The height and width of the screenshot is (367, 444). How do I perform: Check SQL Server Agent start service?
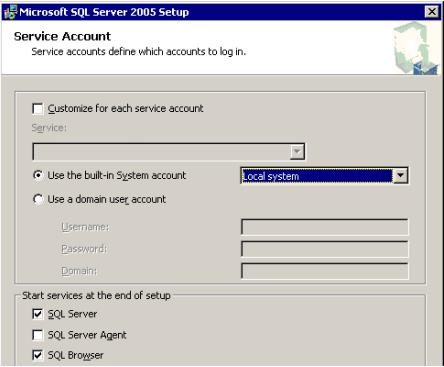coord(38,335)
